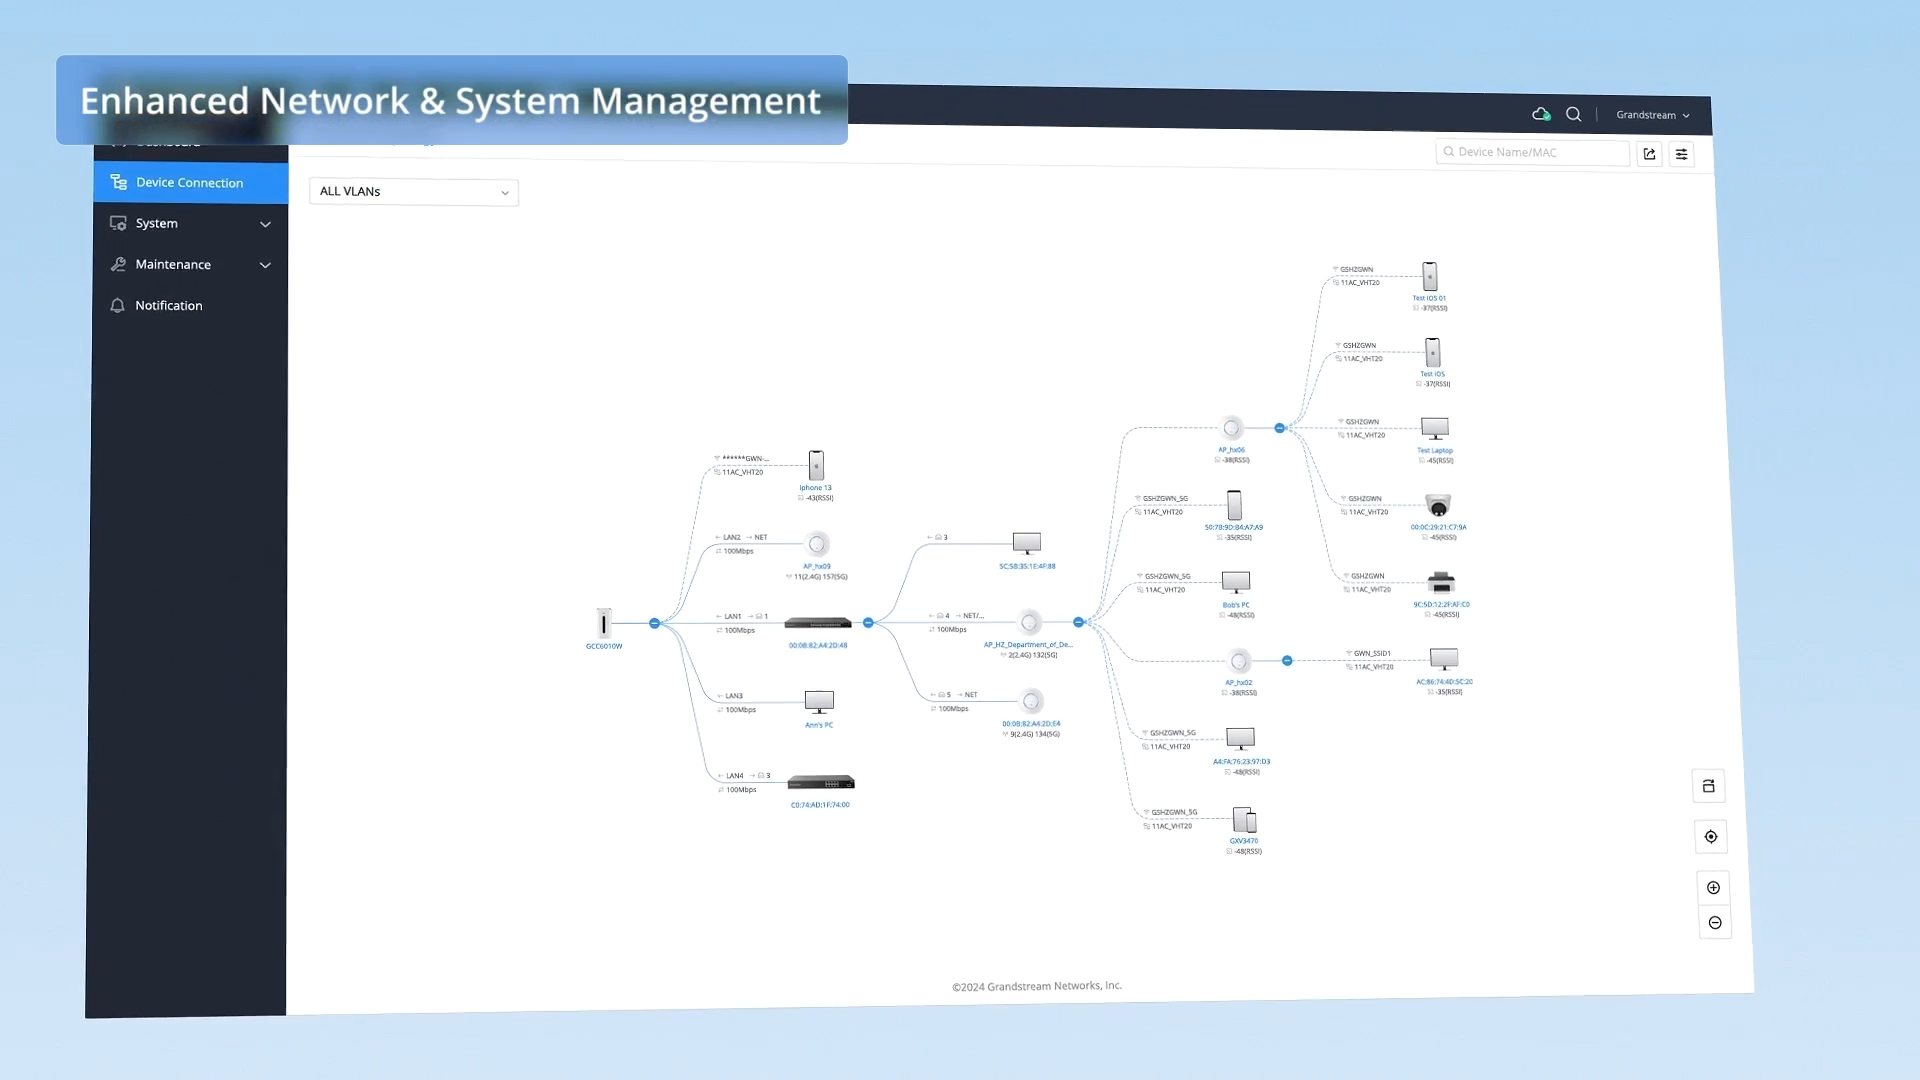Select the printer icon 9C:5D:12:2F:AF:C0
1920x1080 pixels.
click(x=1441, y=583)
